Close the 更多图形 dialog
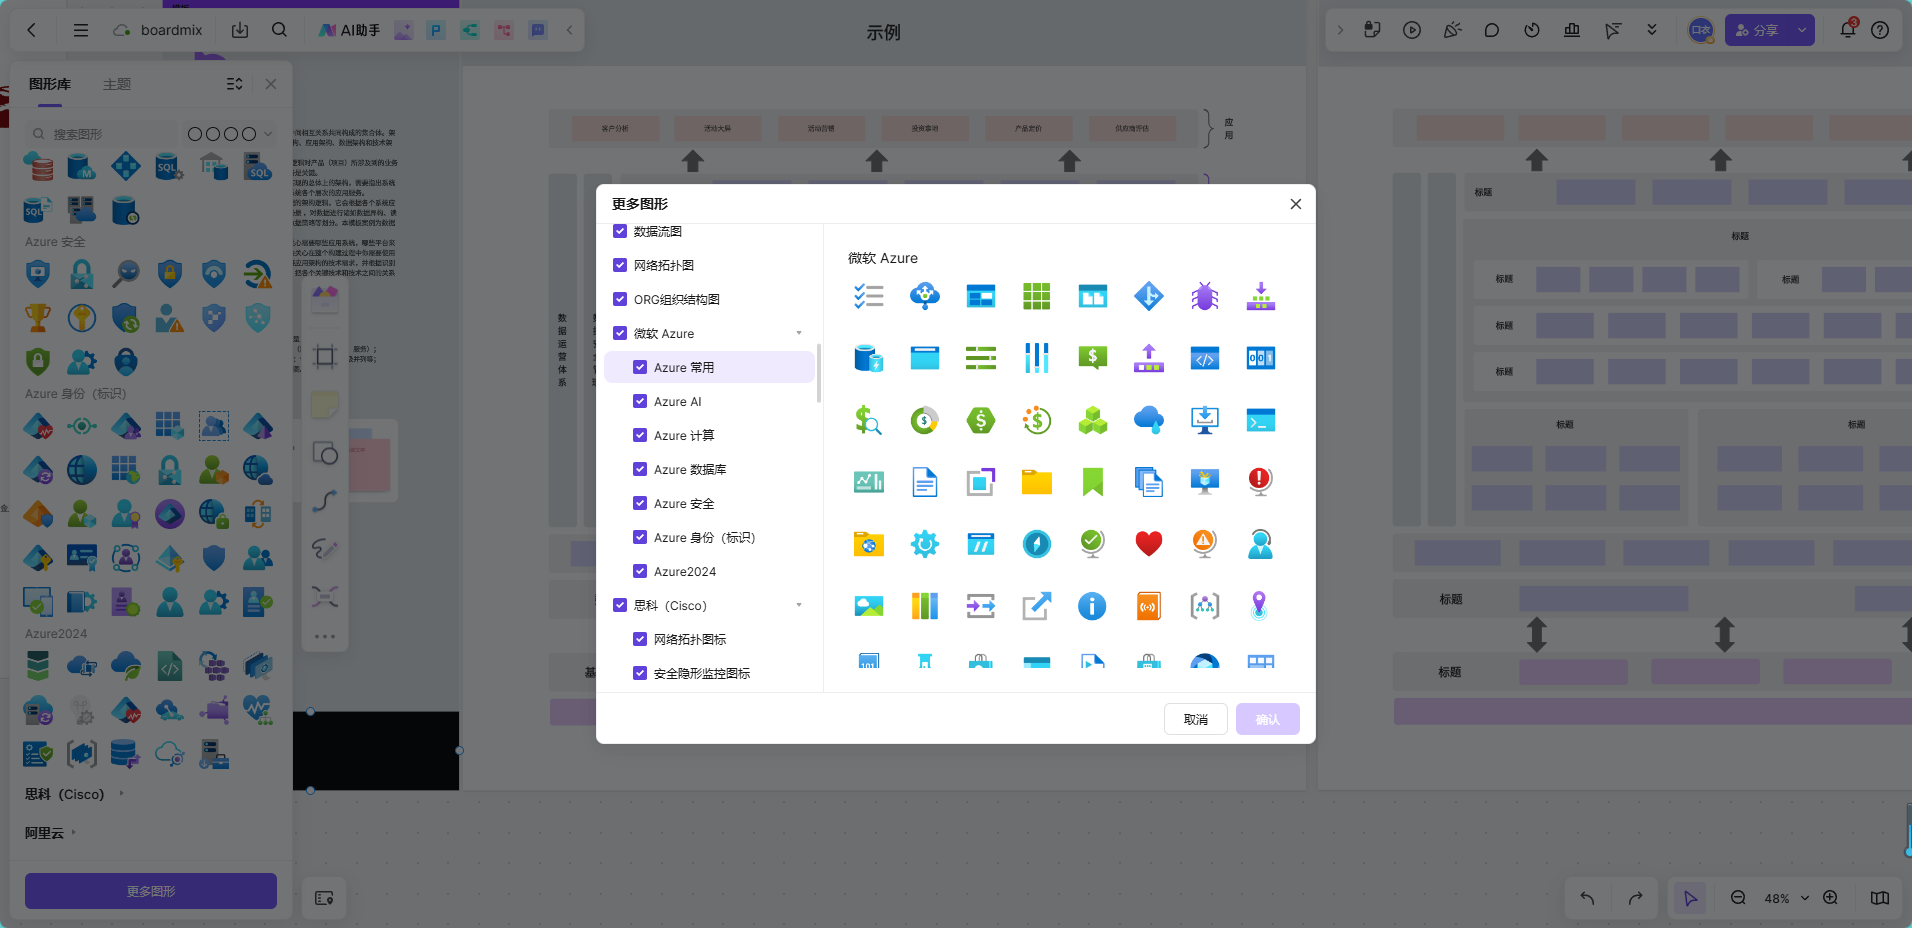1912x928 pixels. pyautogui.click(x=1296, y=204)
